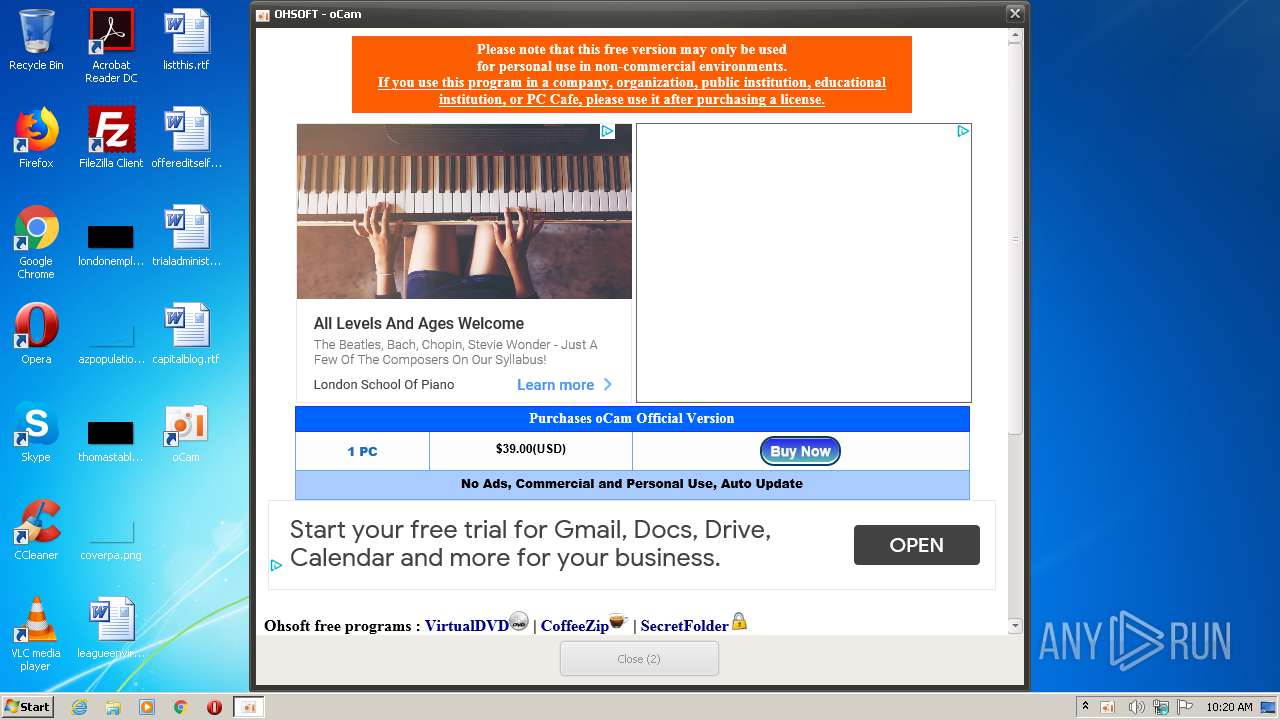The image size is (1280, 720).
Task: Open Windows Media Player in taskbar
Action: 147,707
